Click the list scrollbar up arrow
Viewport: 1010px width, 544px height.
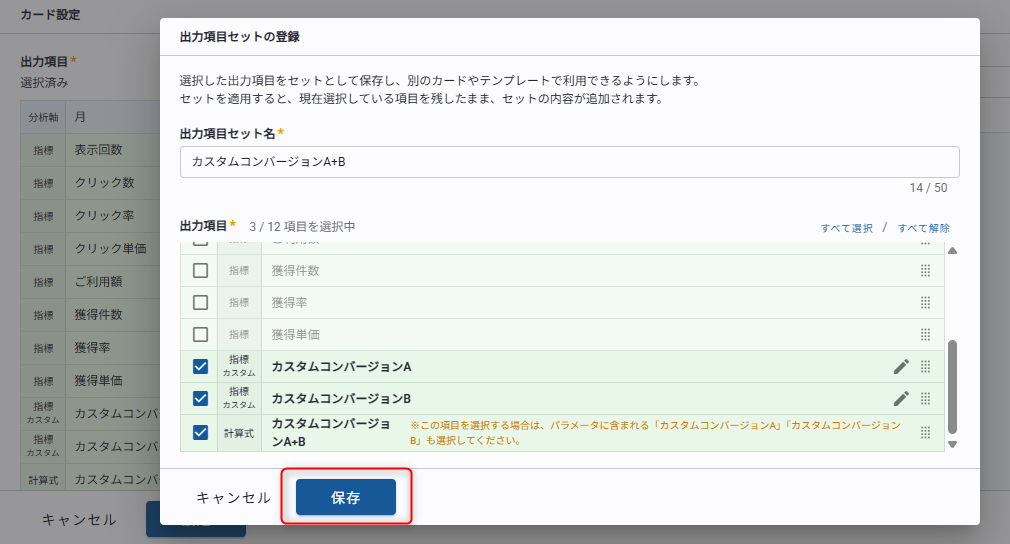pyautogui.click(x=953, y=250)
